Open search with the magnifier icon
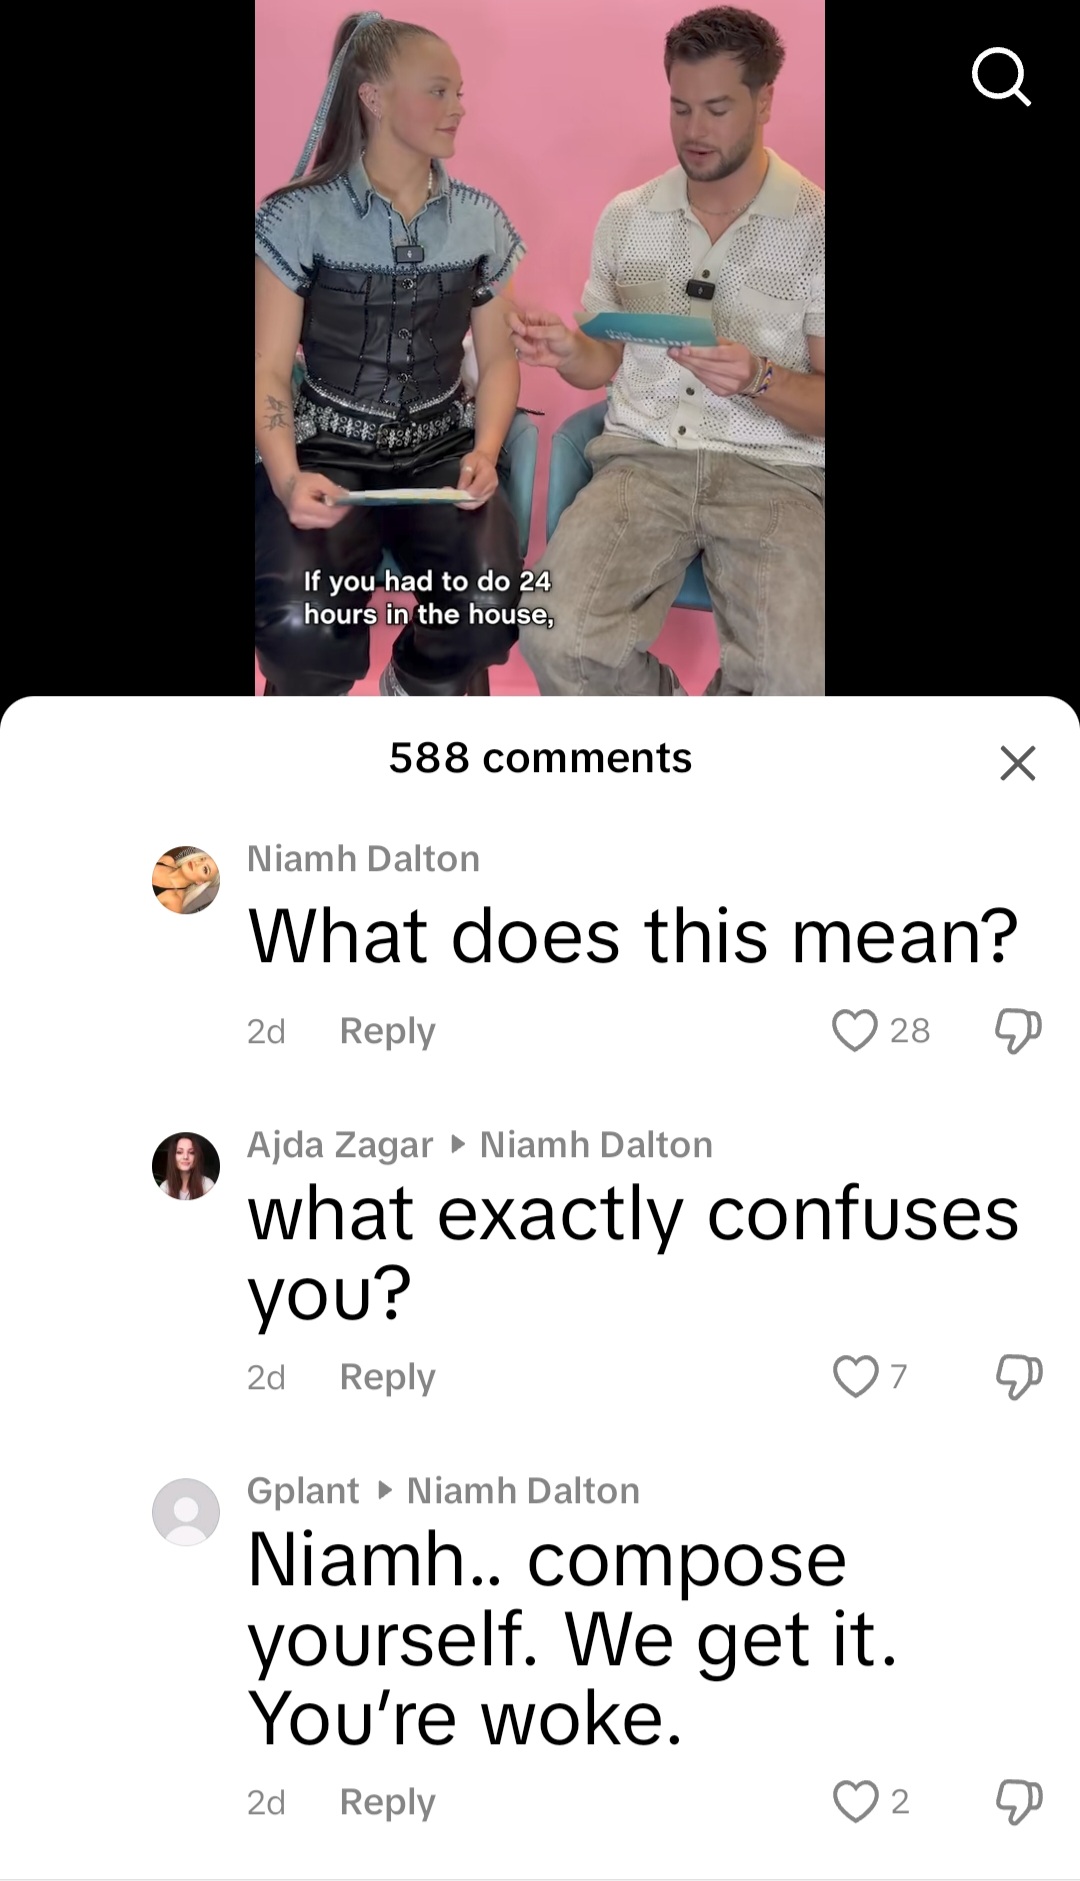Screen dimensions: 1080x1881 coord(1001,77)
